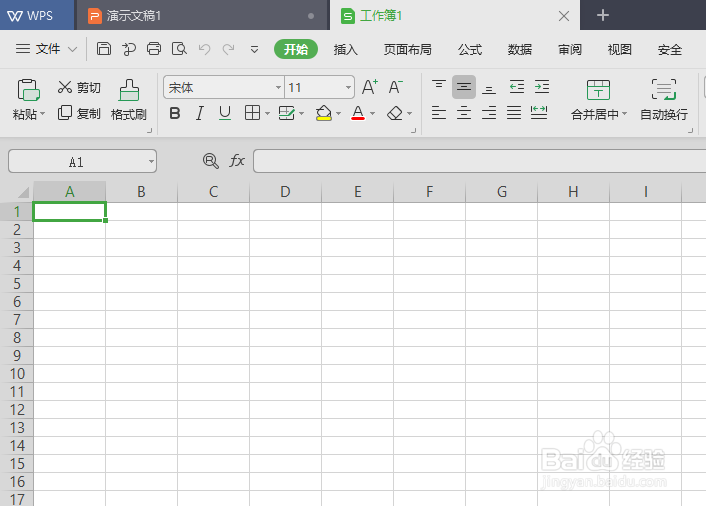This screenshot has height=506, width=706.
Task: Switch to the 页面布局 ribbon tab
Action: coord(407,49)
